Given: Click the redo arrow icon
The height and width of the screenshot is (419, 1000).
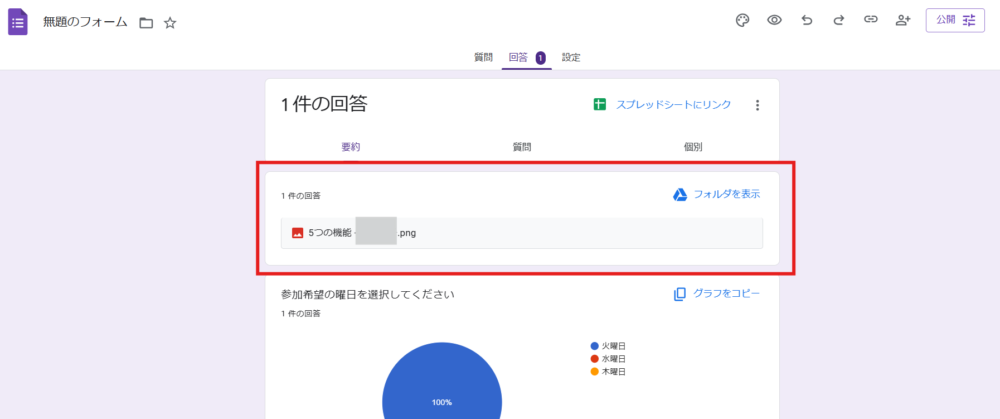Looking at the screenshot, I should pos(839,20).
